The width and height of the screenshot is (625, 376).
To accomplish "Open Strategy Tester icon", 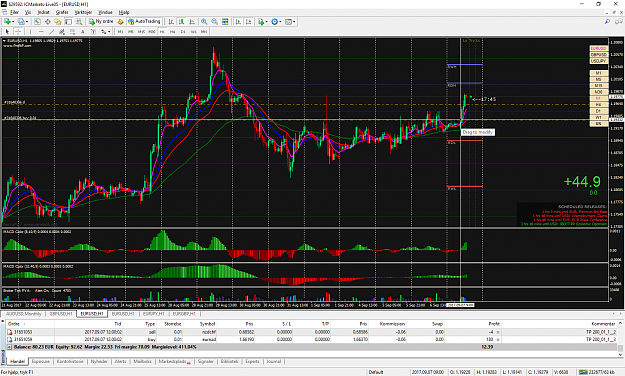I will [79, 22].
